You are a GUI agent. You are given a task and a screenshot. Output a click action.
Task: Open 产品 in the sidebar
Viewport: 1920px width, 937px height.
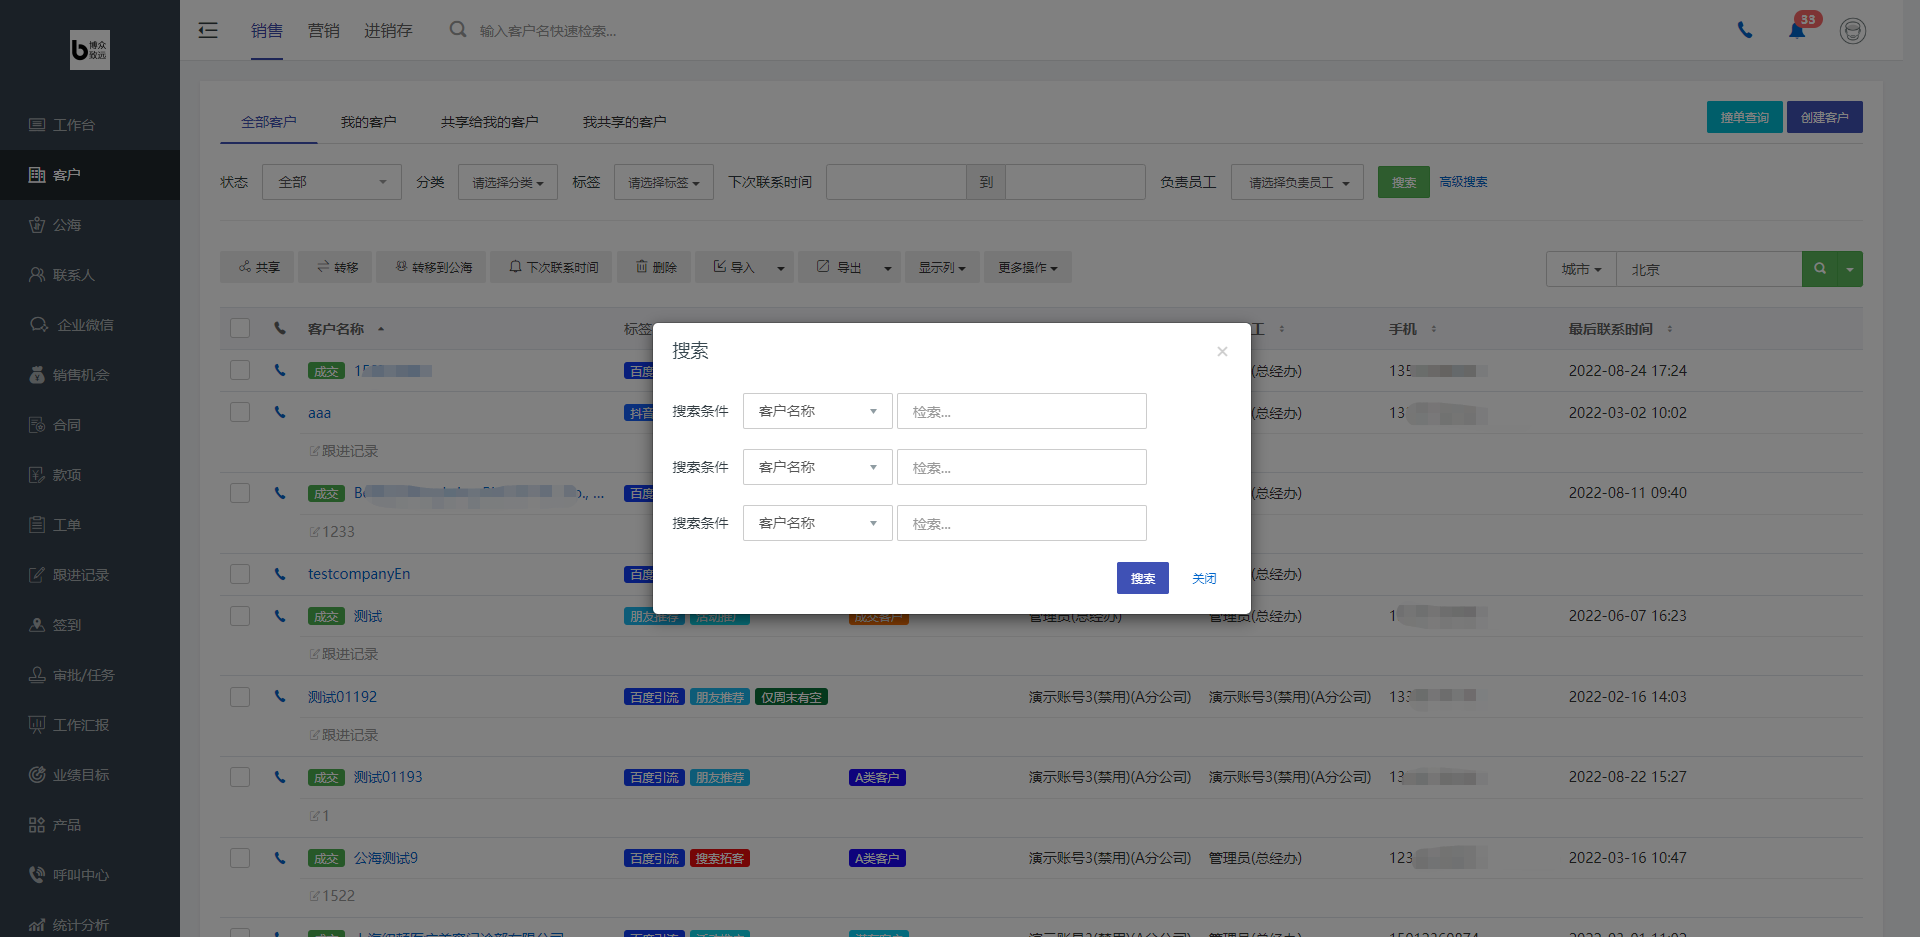point(90,825)
